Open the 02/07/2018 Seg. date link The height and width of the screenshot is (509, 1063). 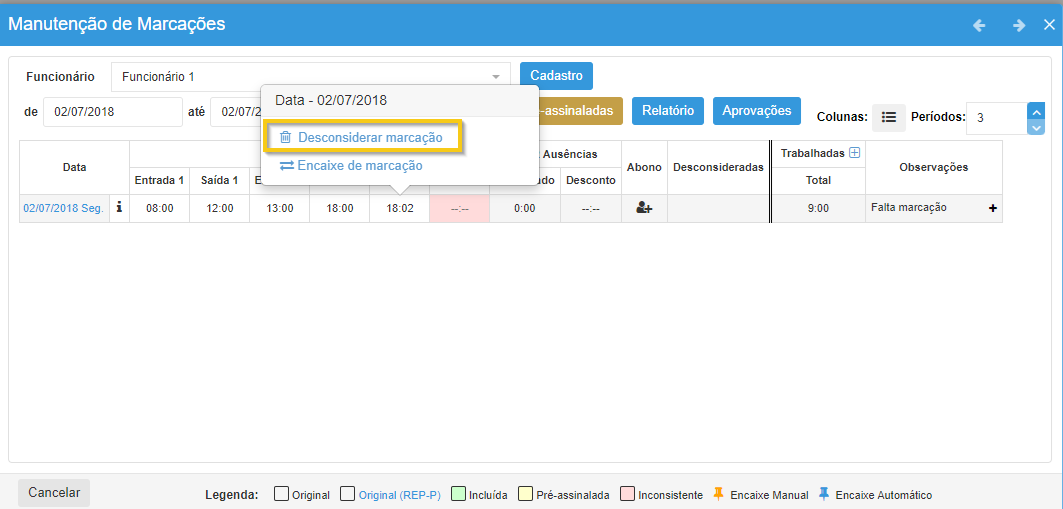tap(63, 208)
